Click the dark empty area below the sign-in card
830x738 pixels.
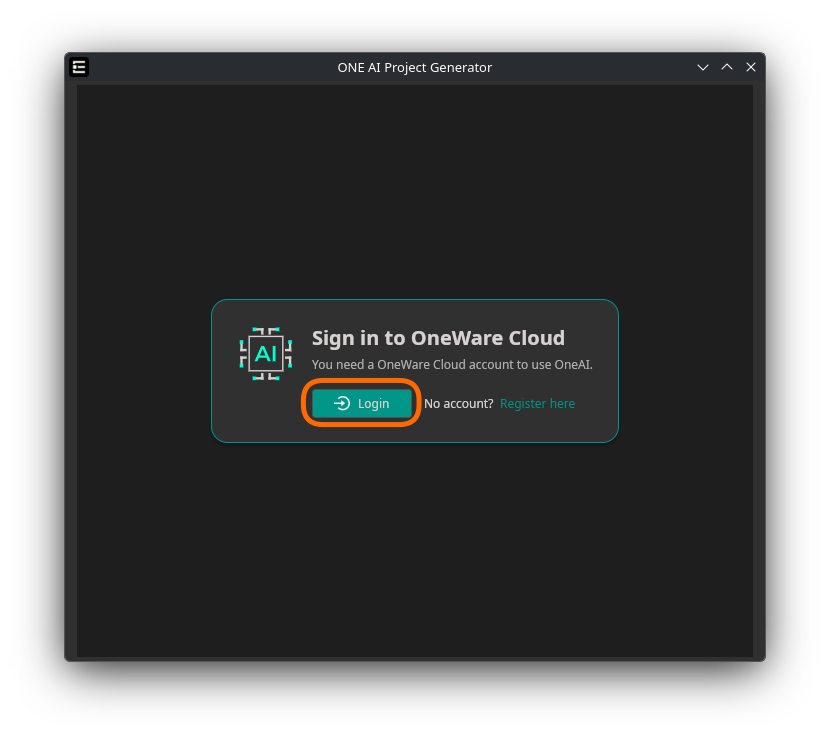(414, 550)
